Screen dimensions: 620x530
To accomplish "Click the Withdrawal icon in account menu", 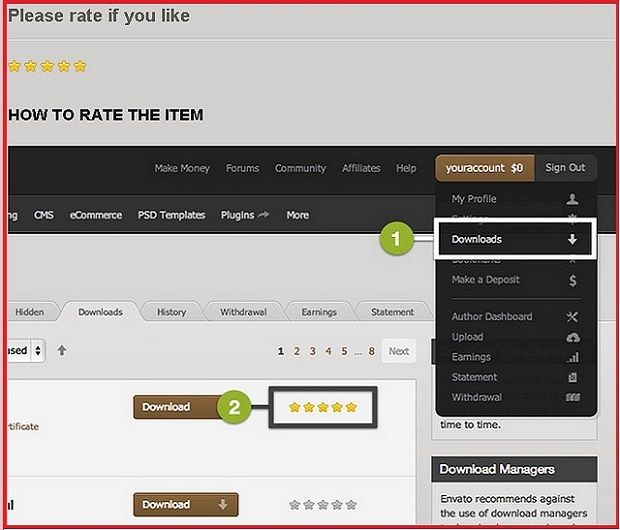I will pyautogui.click(x=572, y=397).
